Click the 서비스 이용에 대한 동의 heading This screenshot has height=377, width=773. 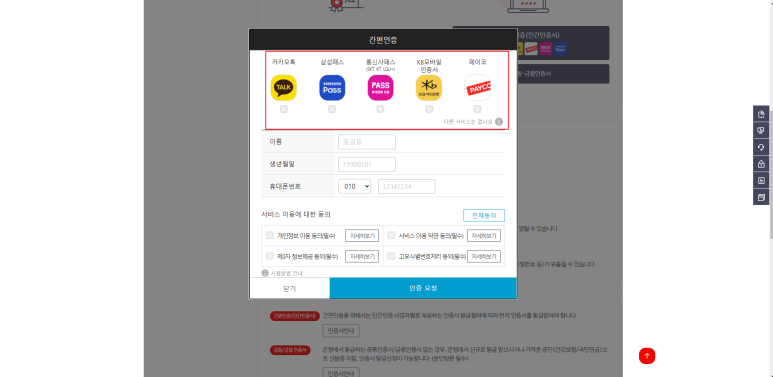coord(296,214)
